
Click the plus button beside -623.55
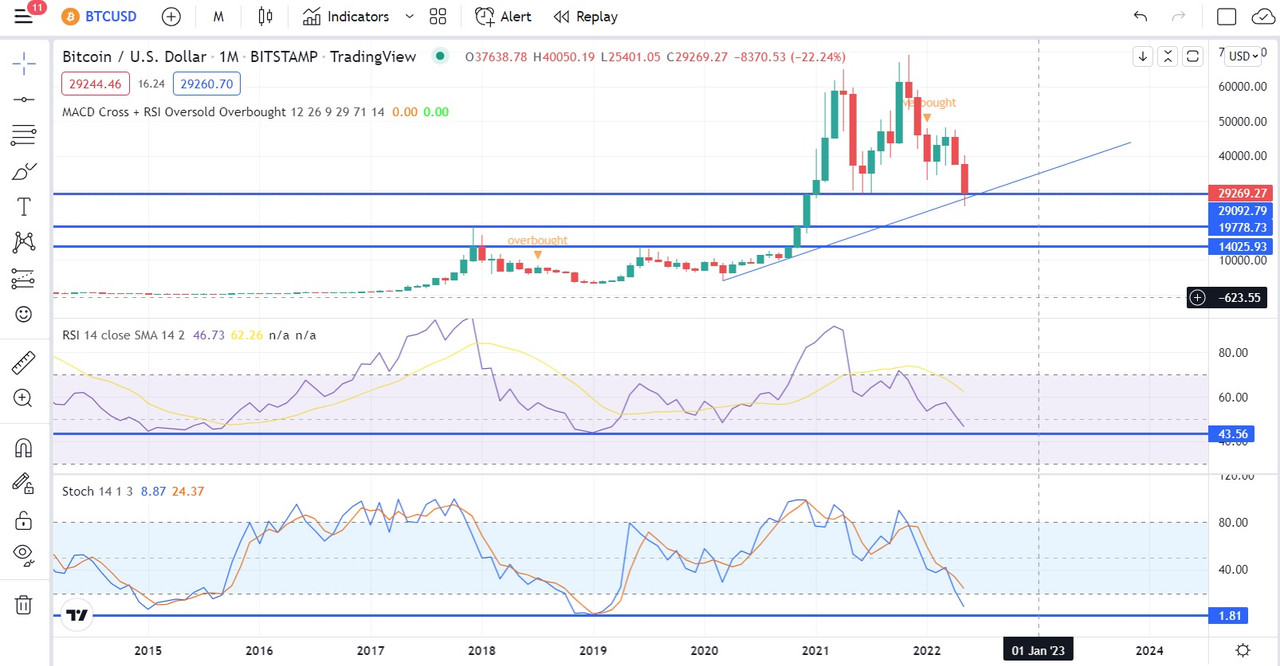[1198, 297]
